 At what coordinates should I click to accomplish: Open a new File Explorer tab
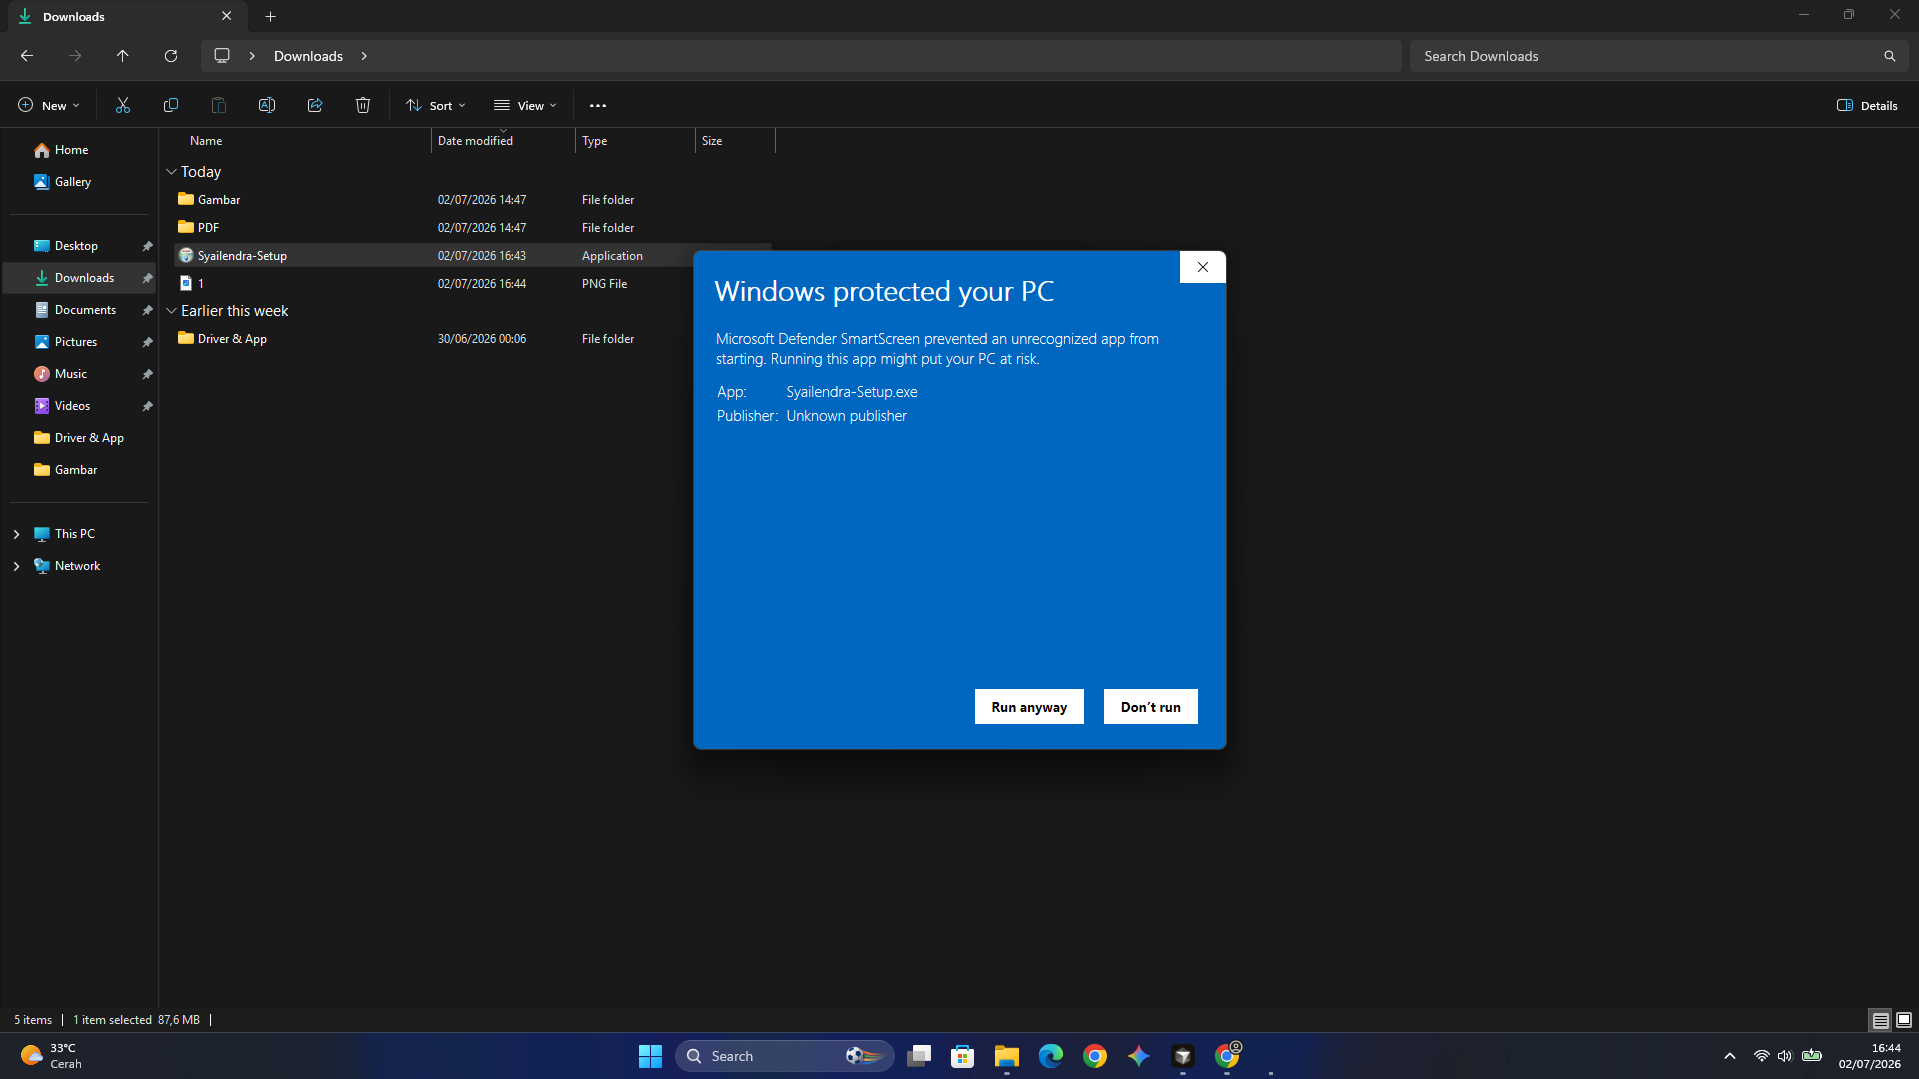(x=270, y=16)
